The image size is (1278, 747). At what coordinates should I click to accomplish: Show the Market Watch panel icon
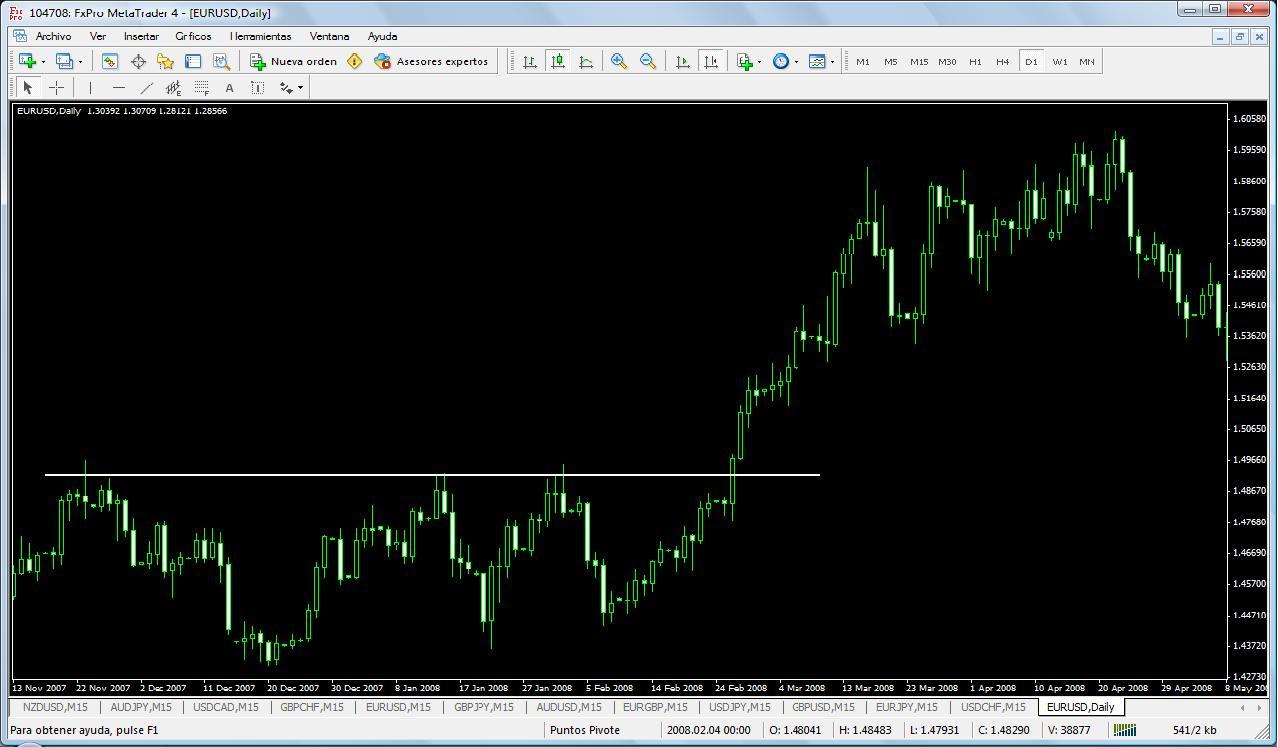[110, 61]
